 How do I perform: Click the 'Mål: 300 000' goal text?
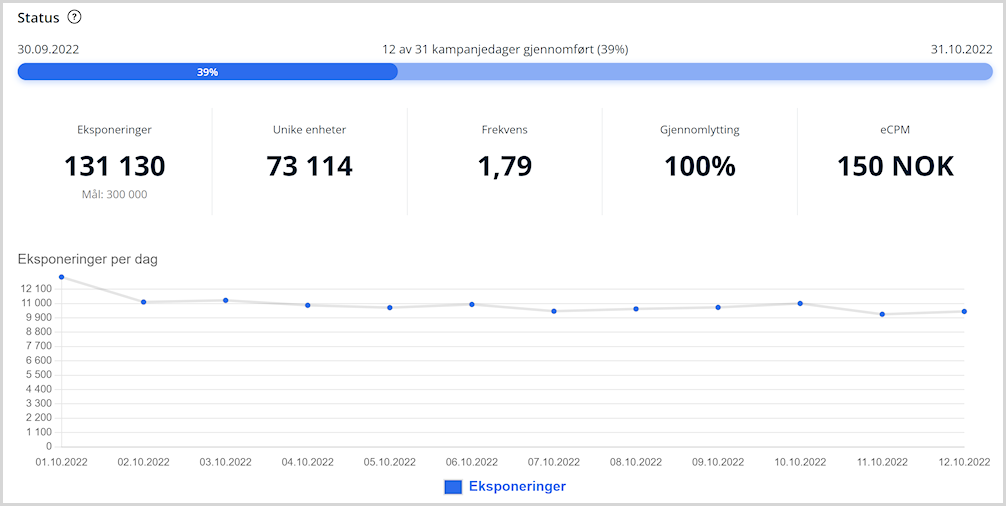click(x=115, y=194)
